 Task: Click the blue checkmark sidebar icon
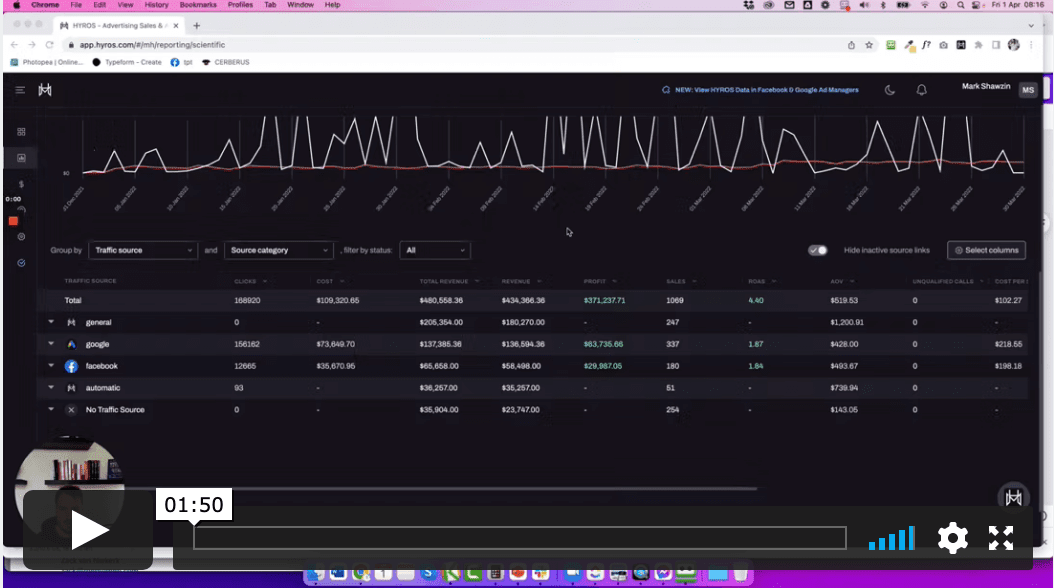[21, 263]
